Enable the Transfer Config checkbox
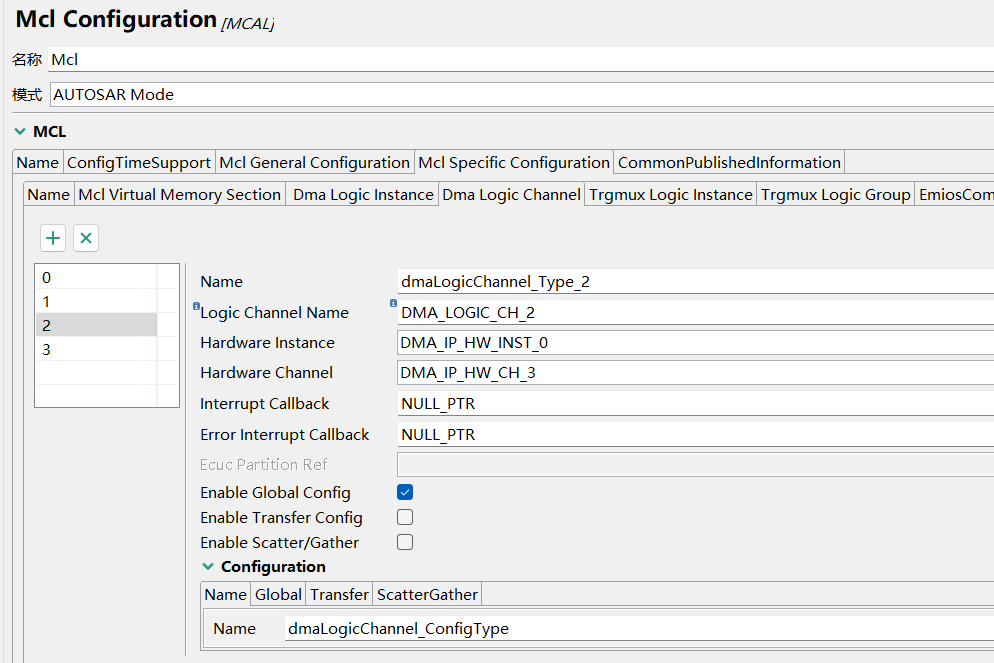Viewport: 994px width, 663px height. tap(405, 517)
